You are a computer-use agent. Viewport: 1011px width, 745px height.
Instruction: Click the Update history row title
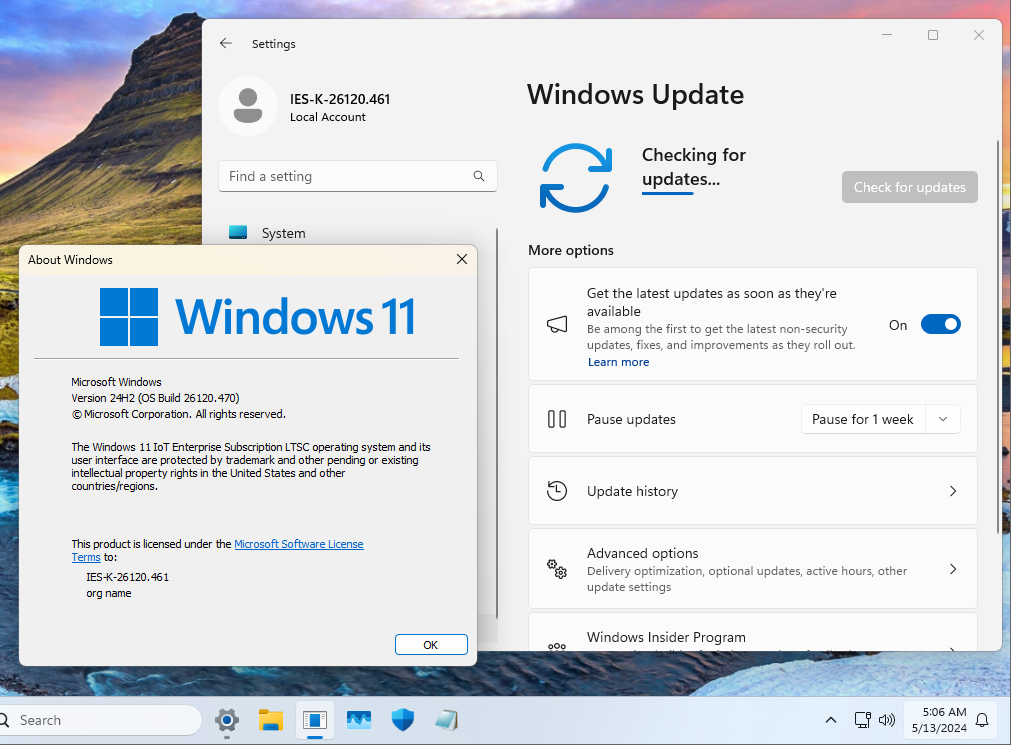632,491
